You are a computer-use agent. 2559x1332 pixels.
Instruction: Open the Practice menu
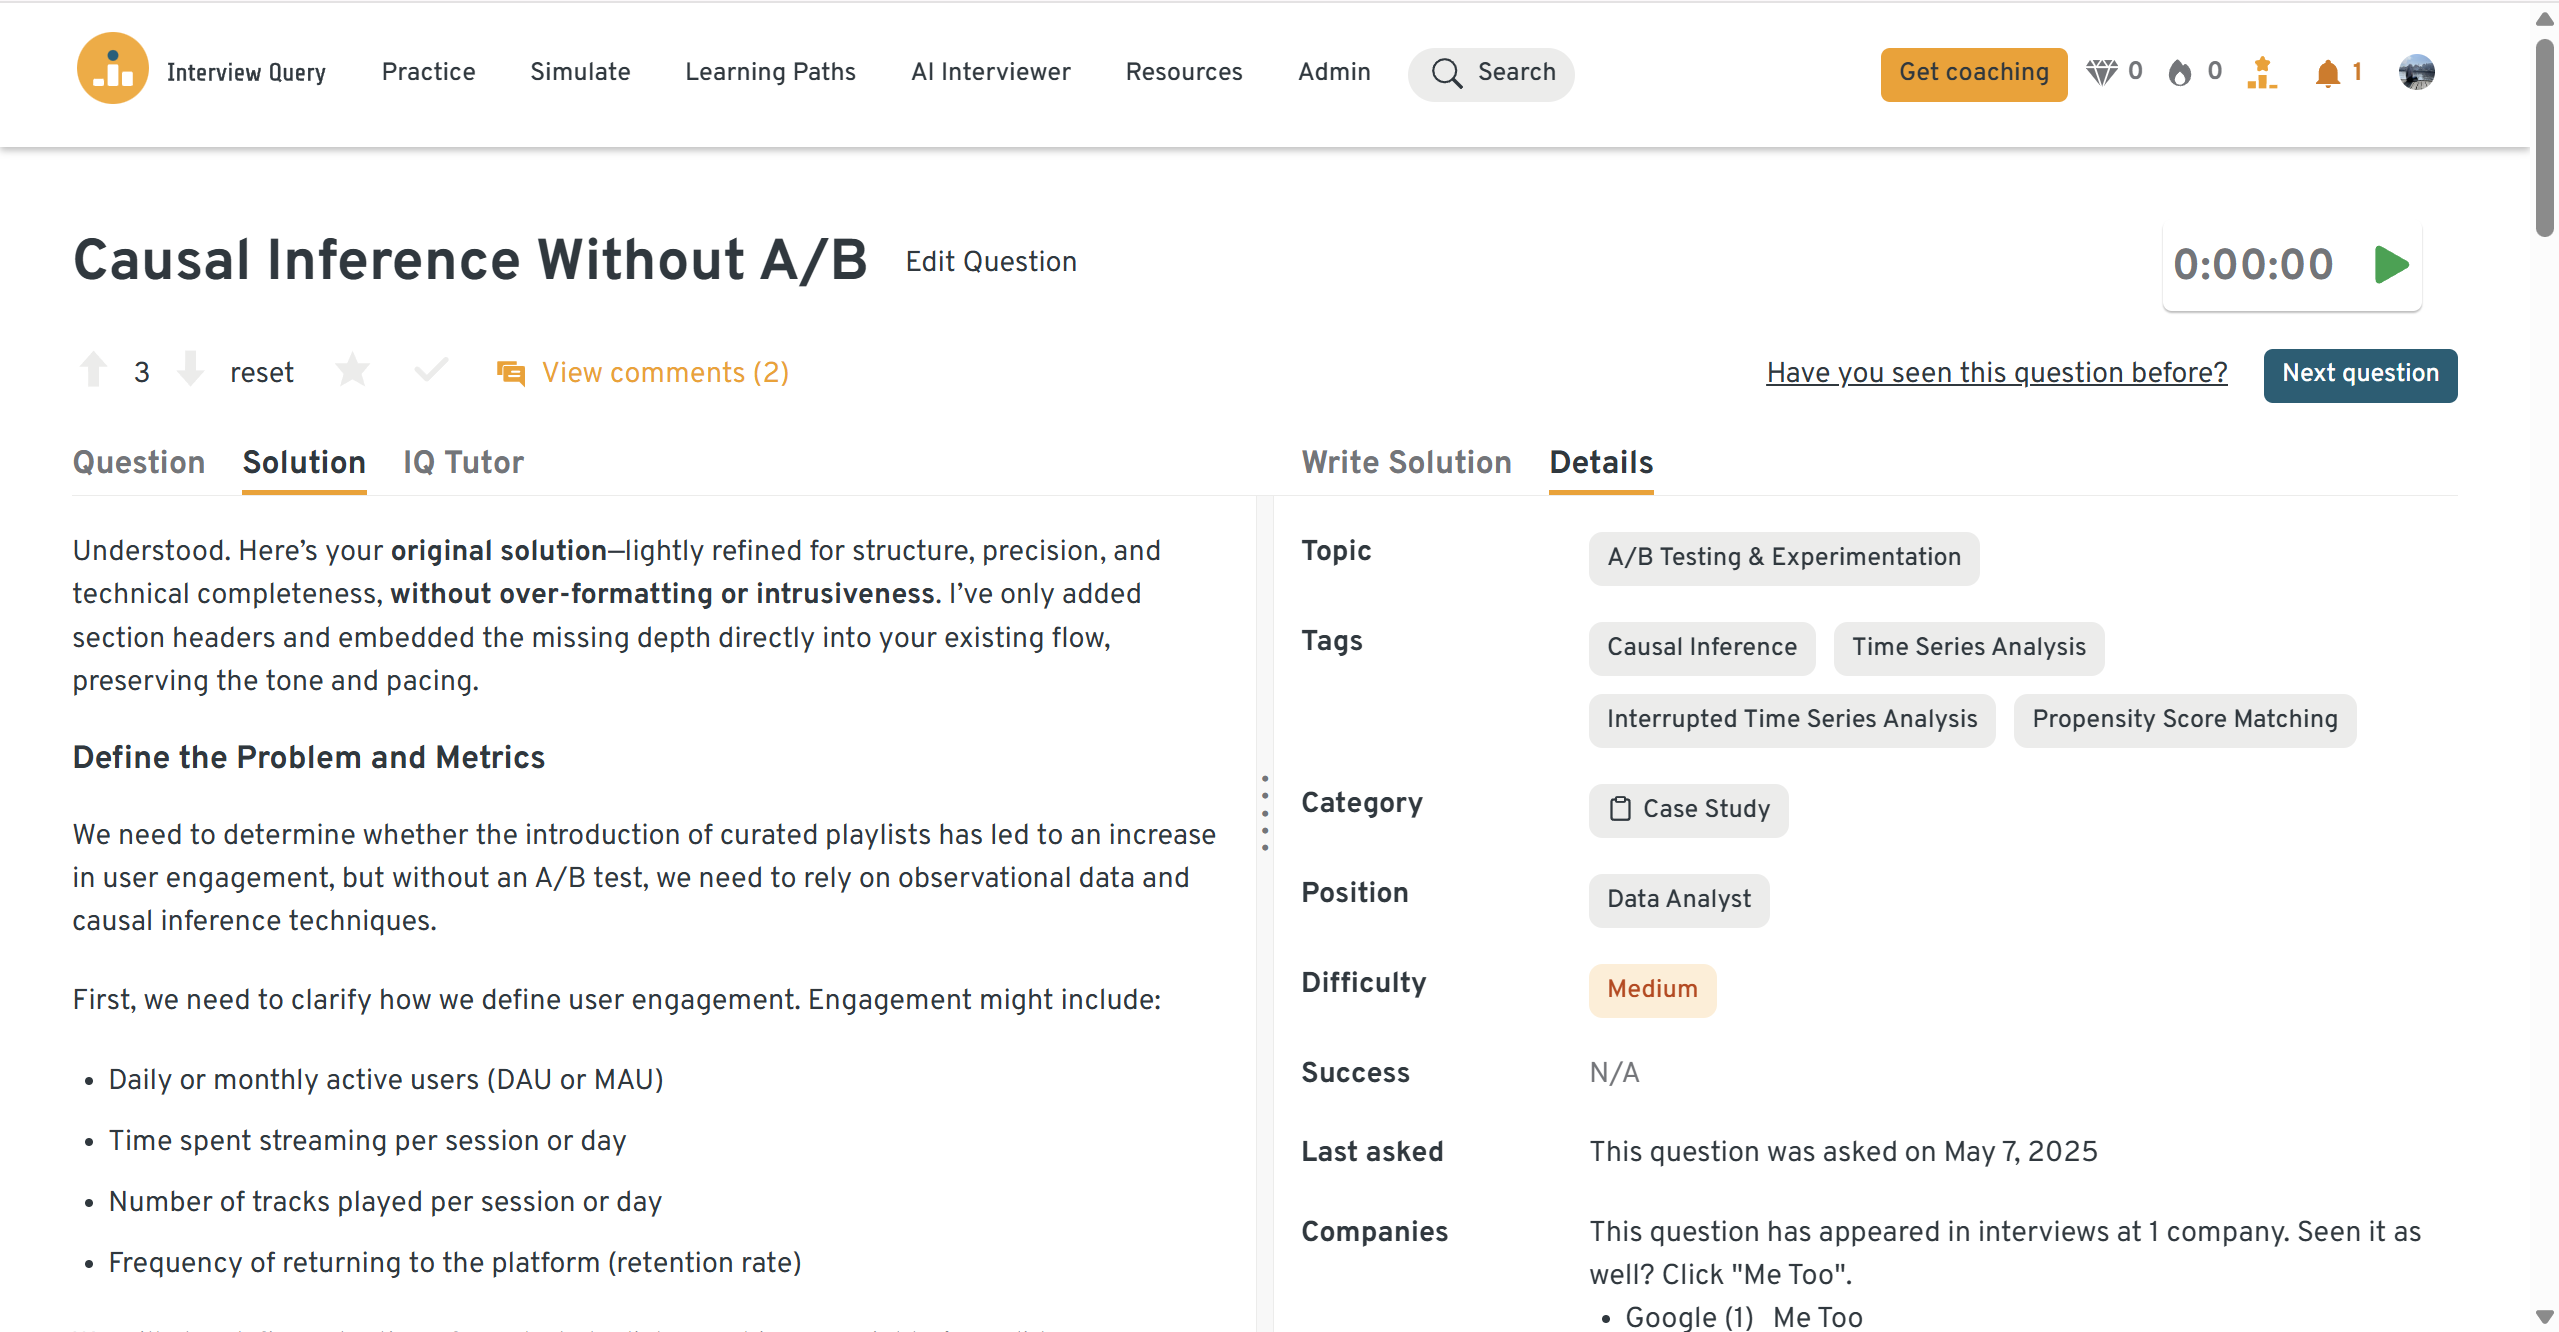pyautogui.click(x=428, y=72)
